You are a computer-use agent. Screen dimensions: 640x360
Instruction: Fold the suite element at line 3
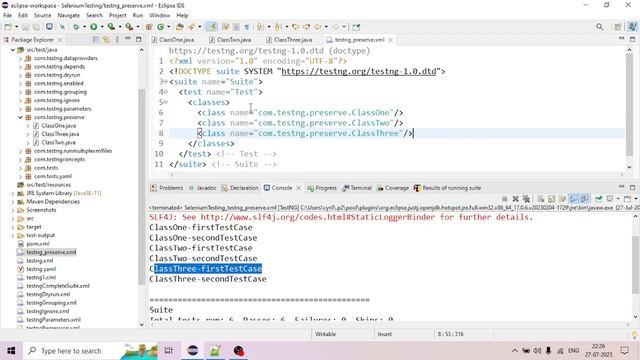(x=166, y=82)
